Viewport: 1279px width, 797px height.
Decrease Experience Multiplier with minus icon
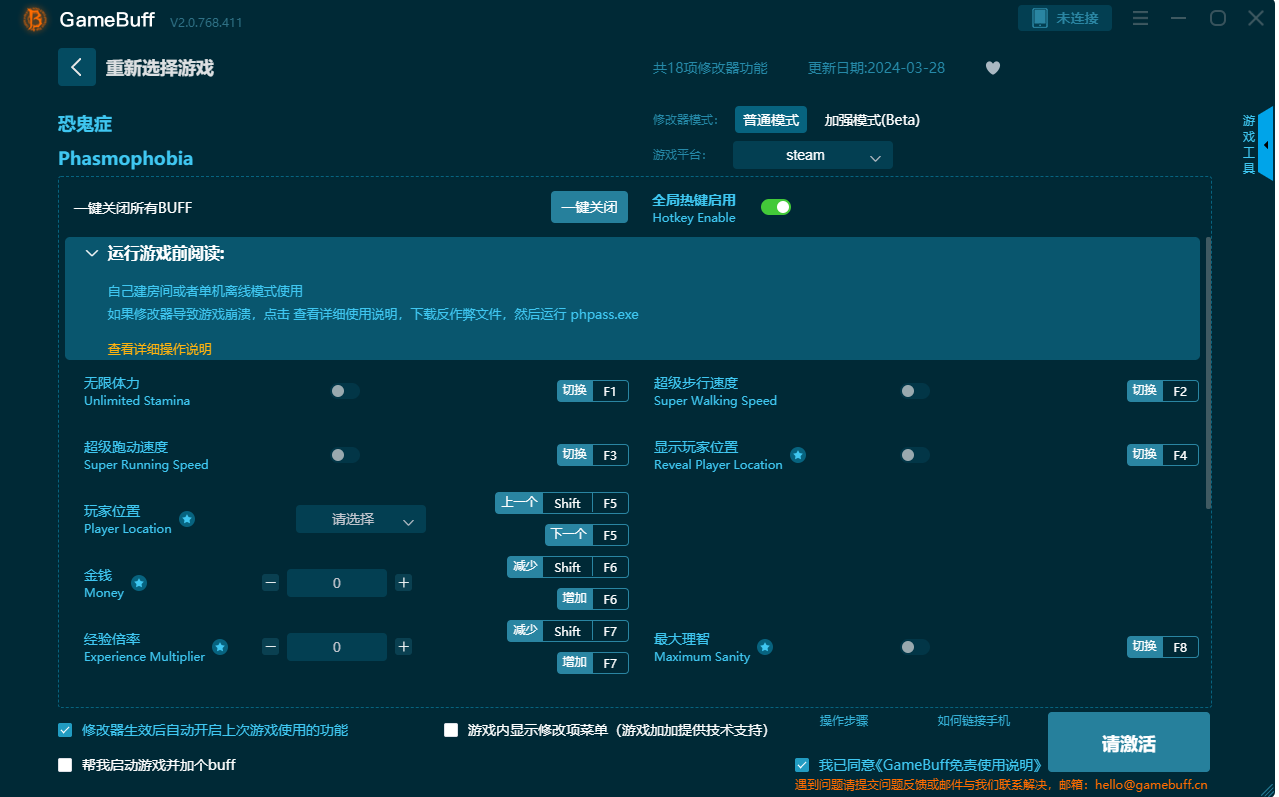270,647
